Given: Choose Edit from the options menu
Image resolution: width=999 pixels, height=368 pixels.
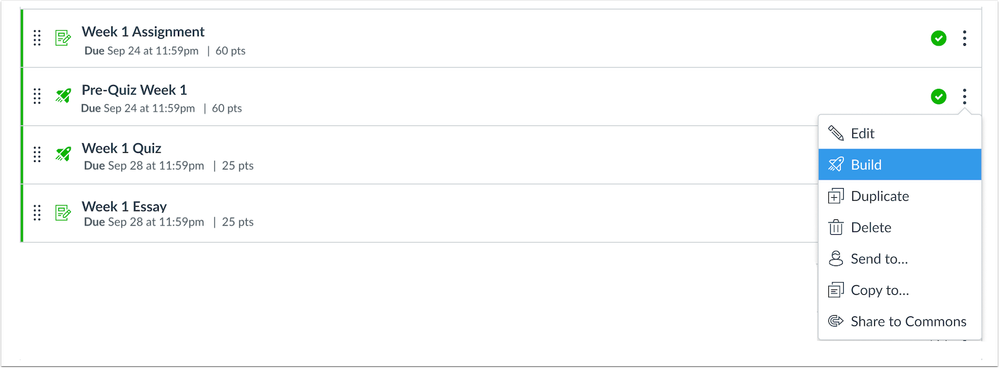Looking at the screenshot, I should [900, 134].
